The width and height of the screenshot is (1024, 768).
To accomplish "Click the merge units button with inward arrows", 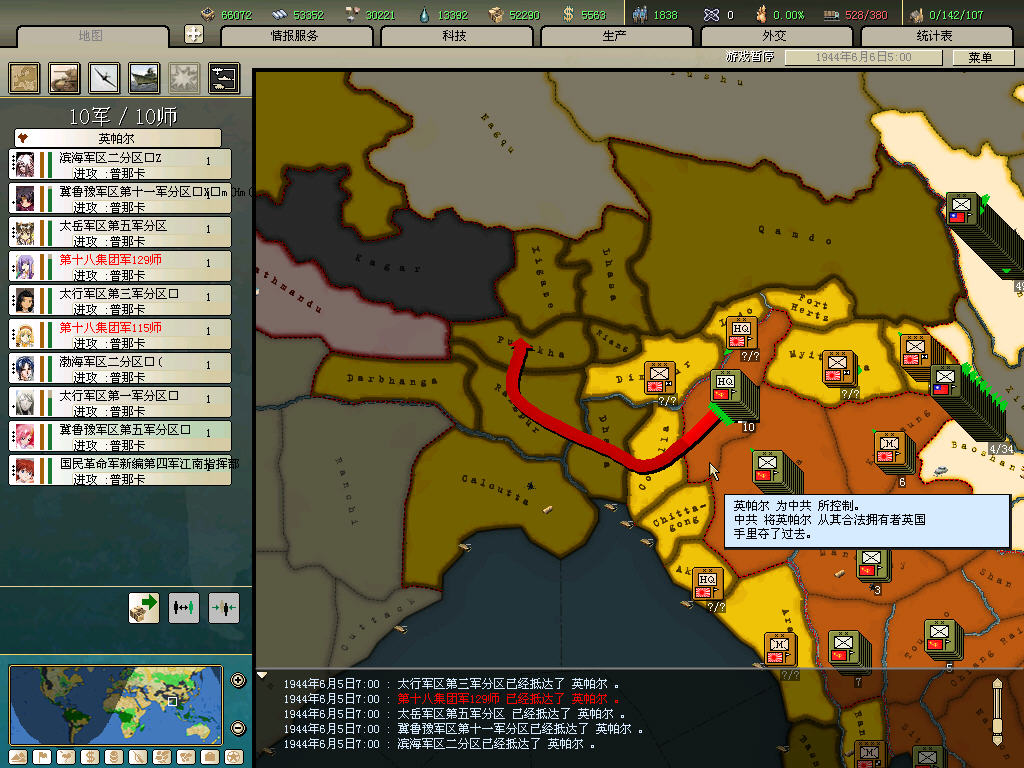I will click(223, 608).
